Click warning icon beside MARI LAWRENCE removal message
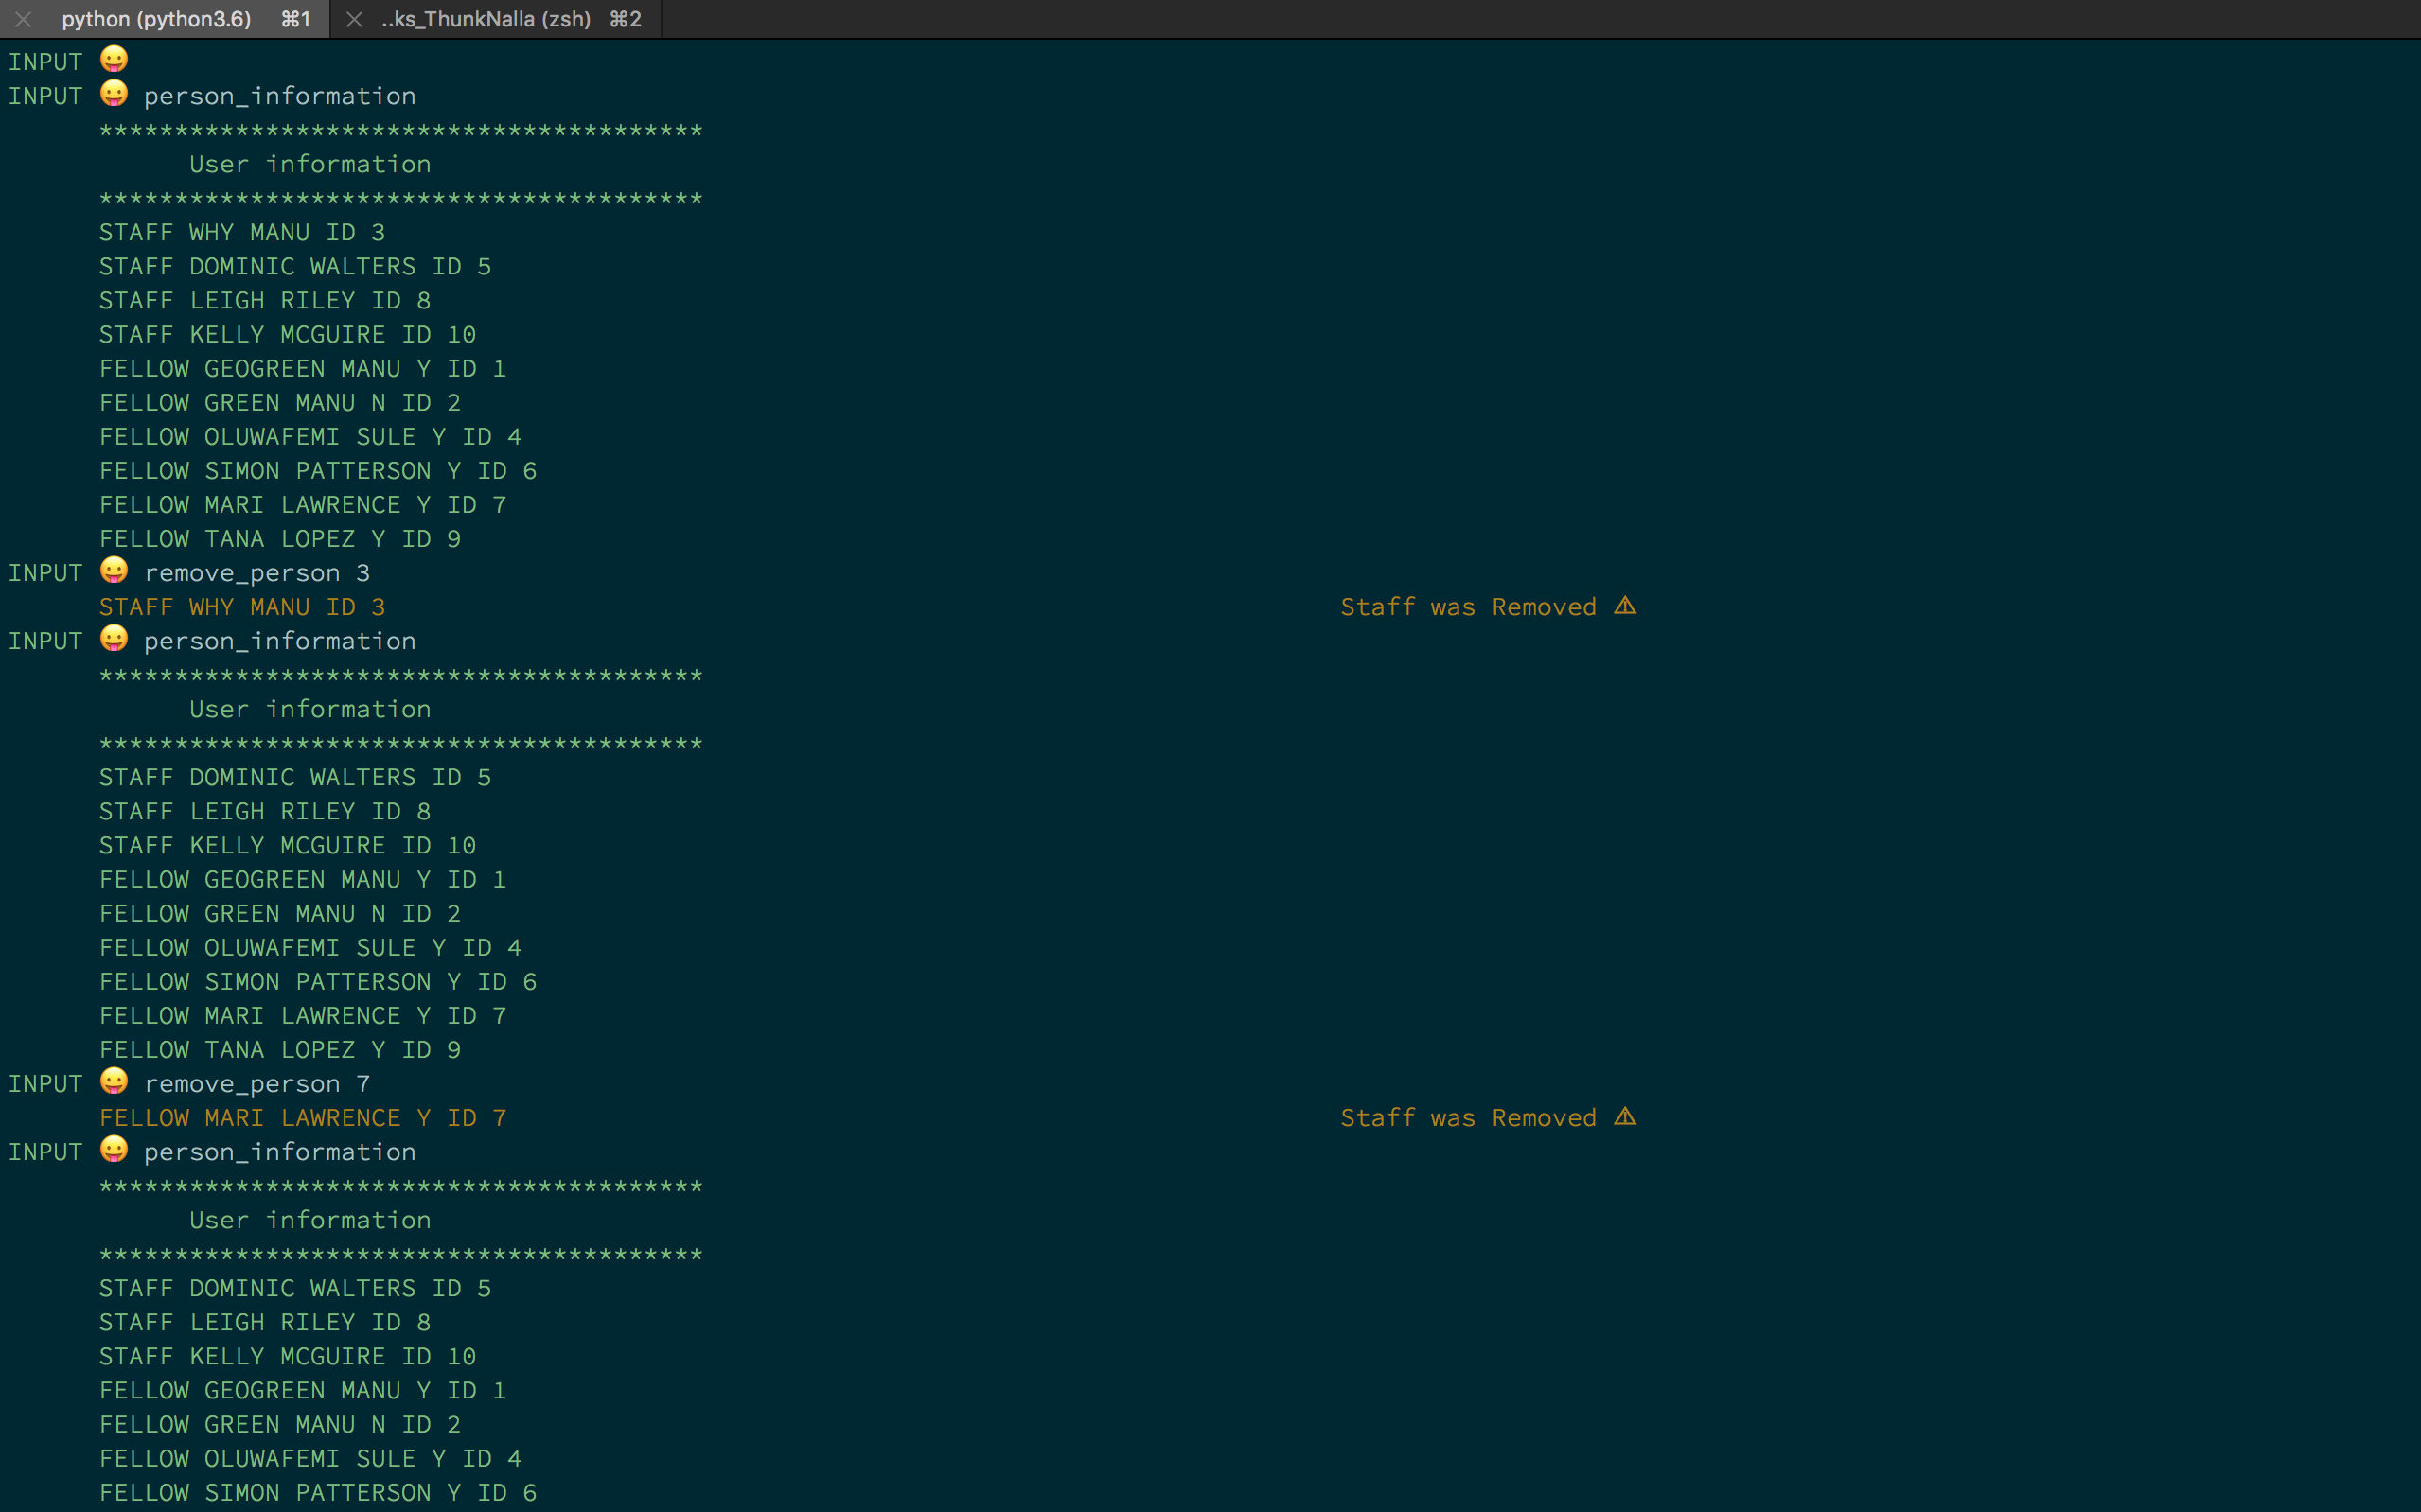This screenshot has width=2421, height=1512. tap(1625, 1117)
